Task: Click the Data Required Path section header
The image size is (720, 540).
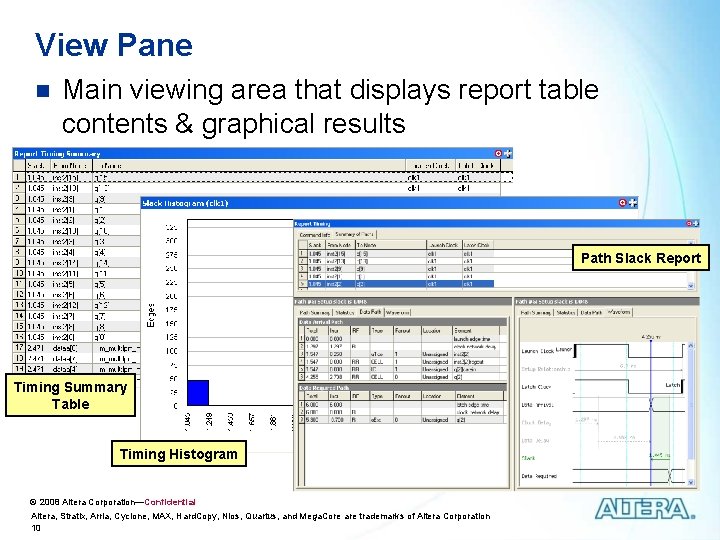Action: tap(403, 388)
